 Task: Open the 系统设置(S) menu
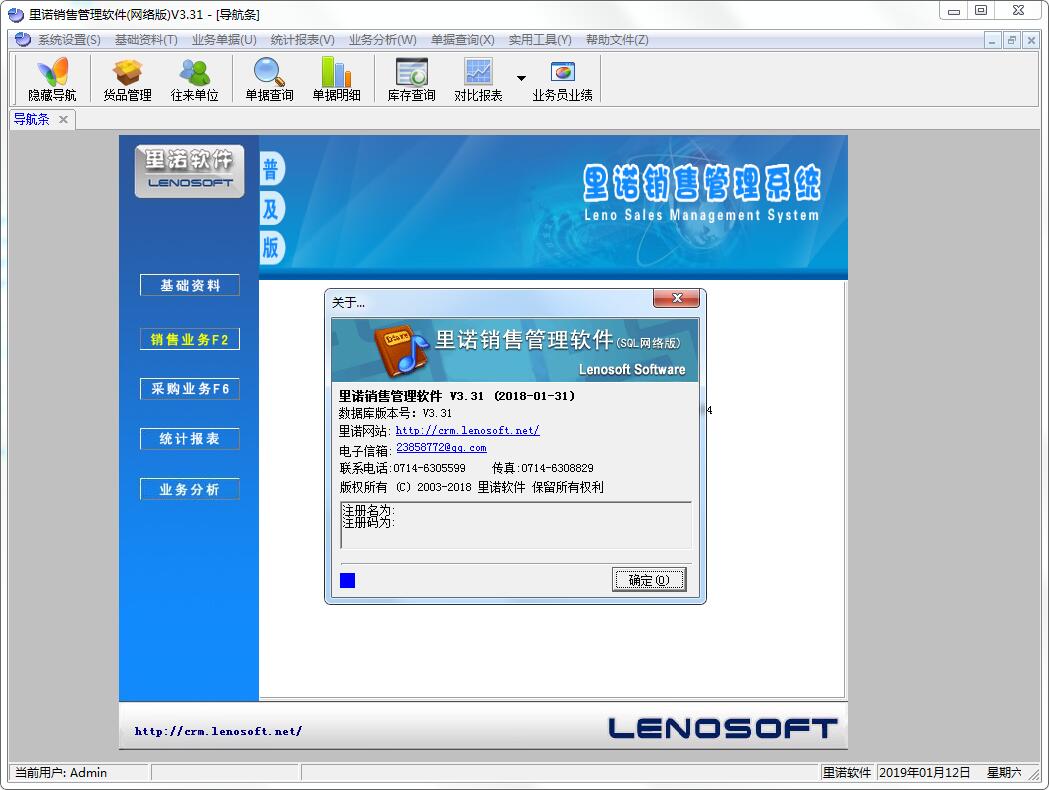tap(69, 39)
